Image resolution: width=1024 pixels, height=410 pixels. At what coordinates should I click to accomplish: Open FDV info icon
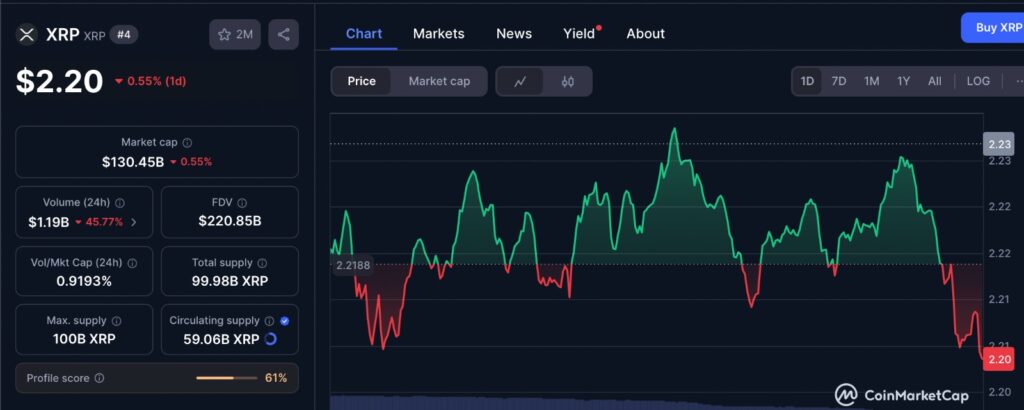(x=242, y=203)
